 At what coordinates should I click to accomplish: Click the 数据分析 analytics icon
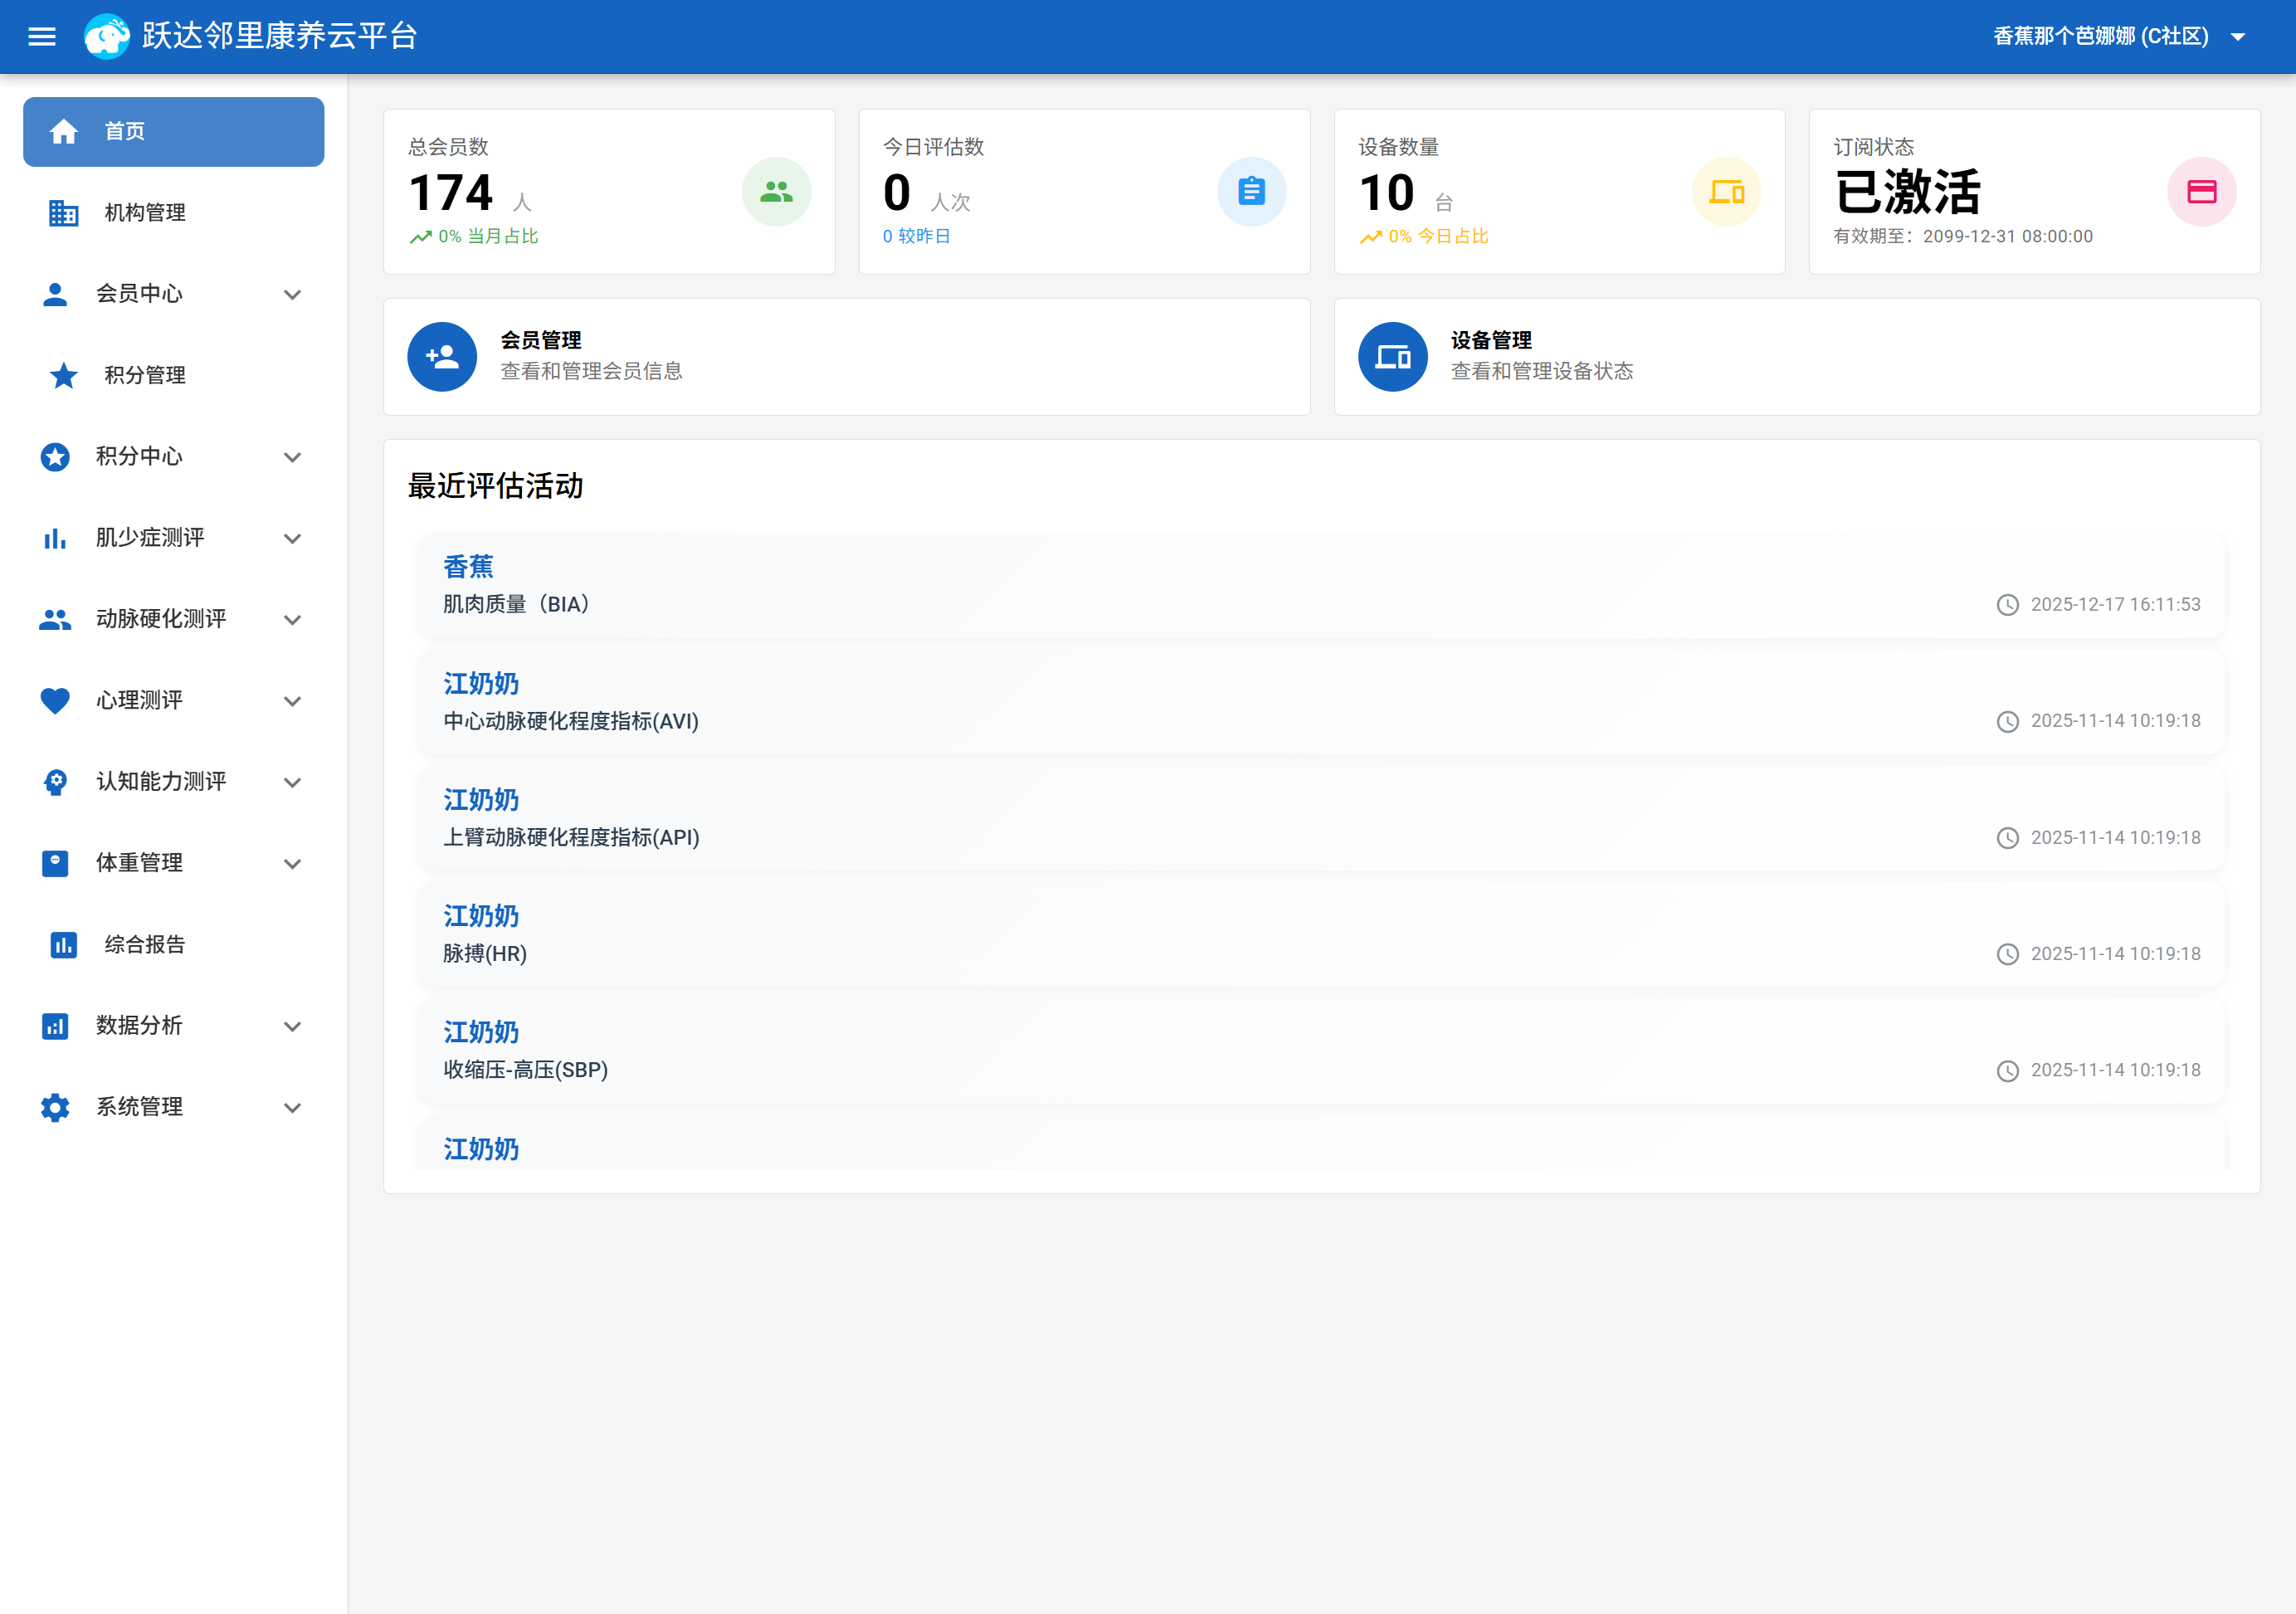(x=55, y=1026)
